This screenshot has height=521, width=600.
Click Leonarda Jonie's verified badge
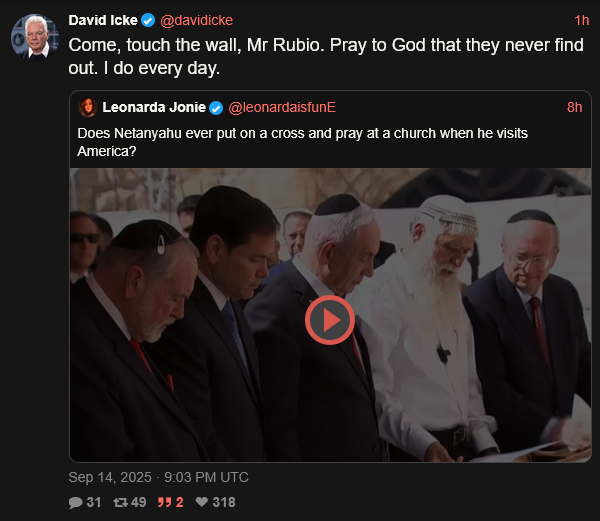tap(216, 108)
